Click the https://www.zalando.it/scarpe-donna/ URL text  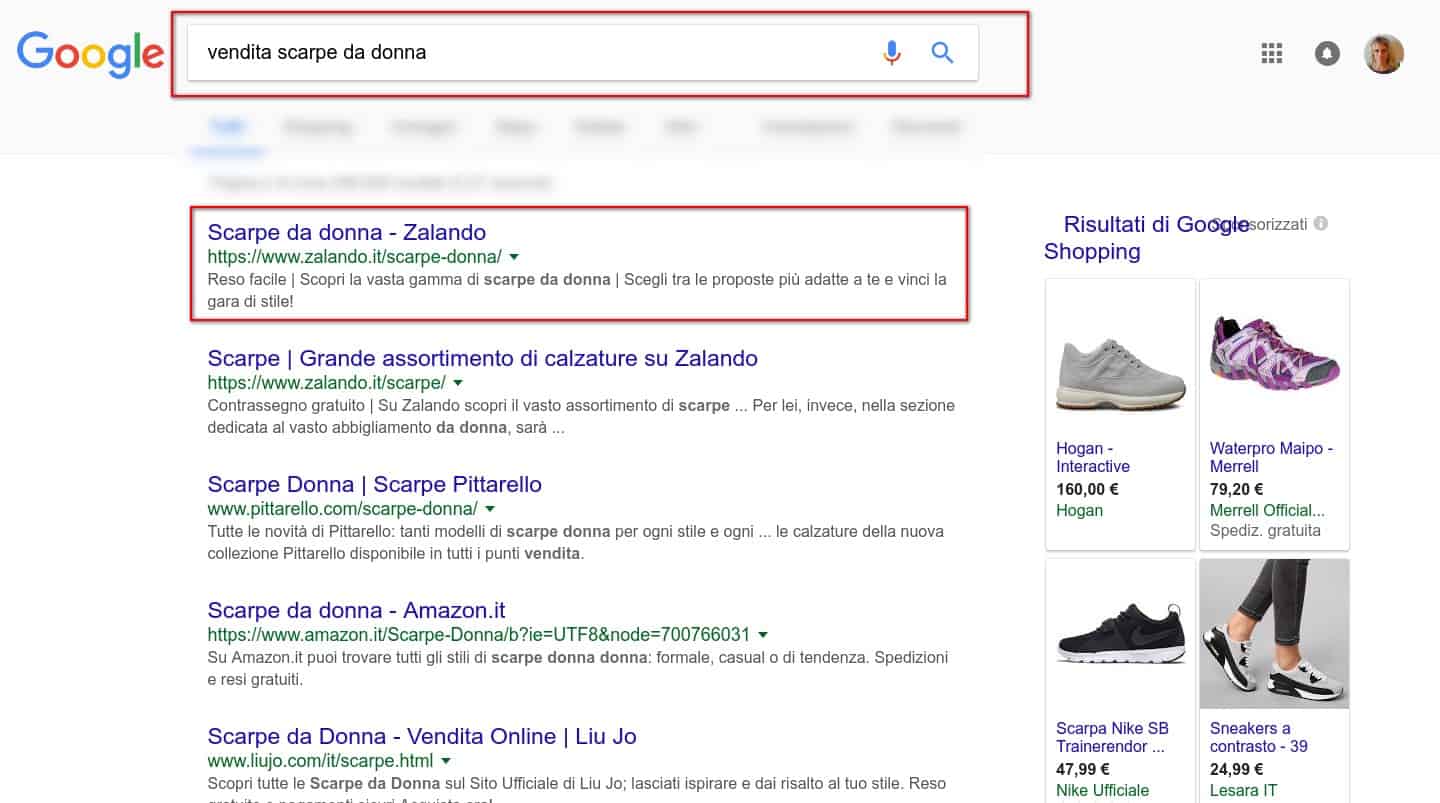[x=354, y=257]
